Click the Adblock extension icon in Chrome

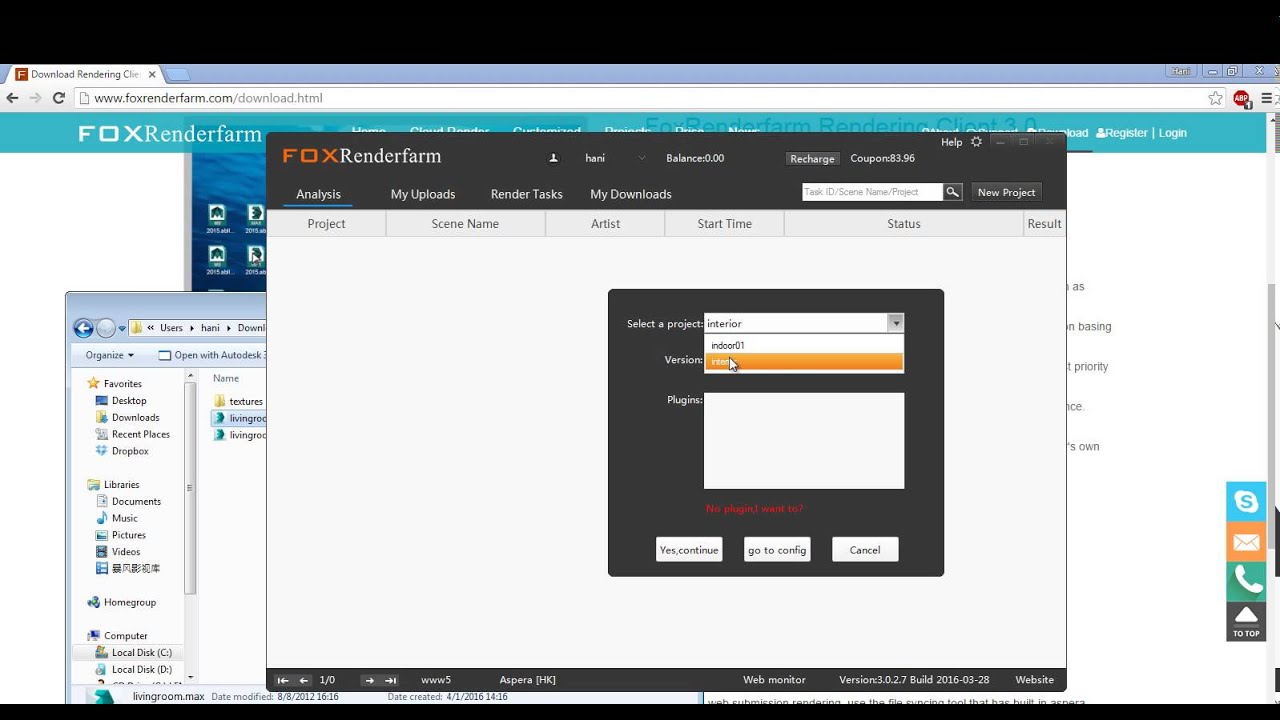tap(1241, 98)
